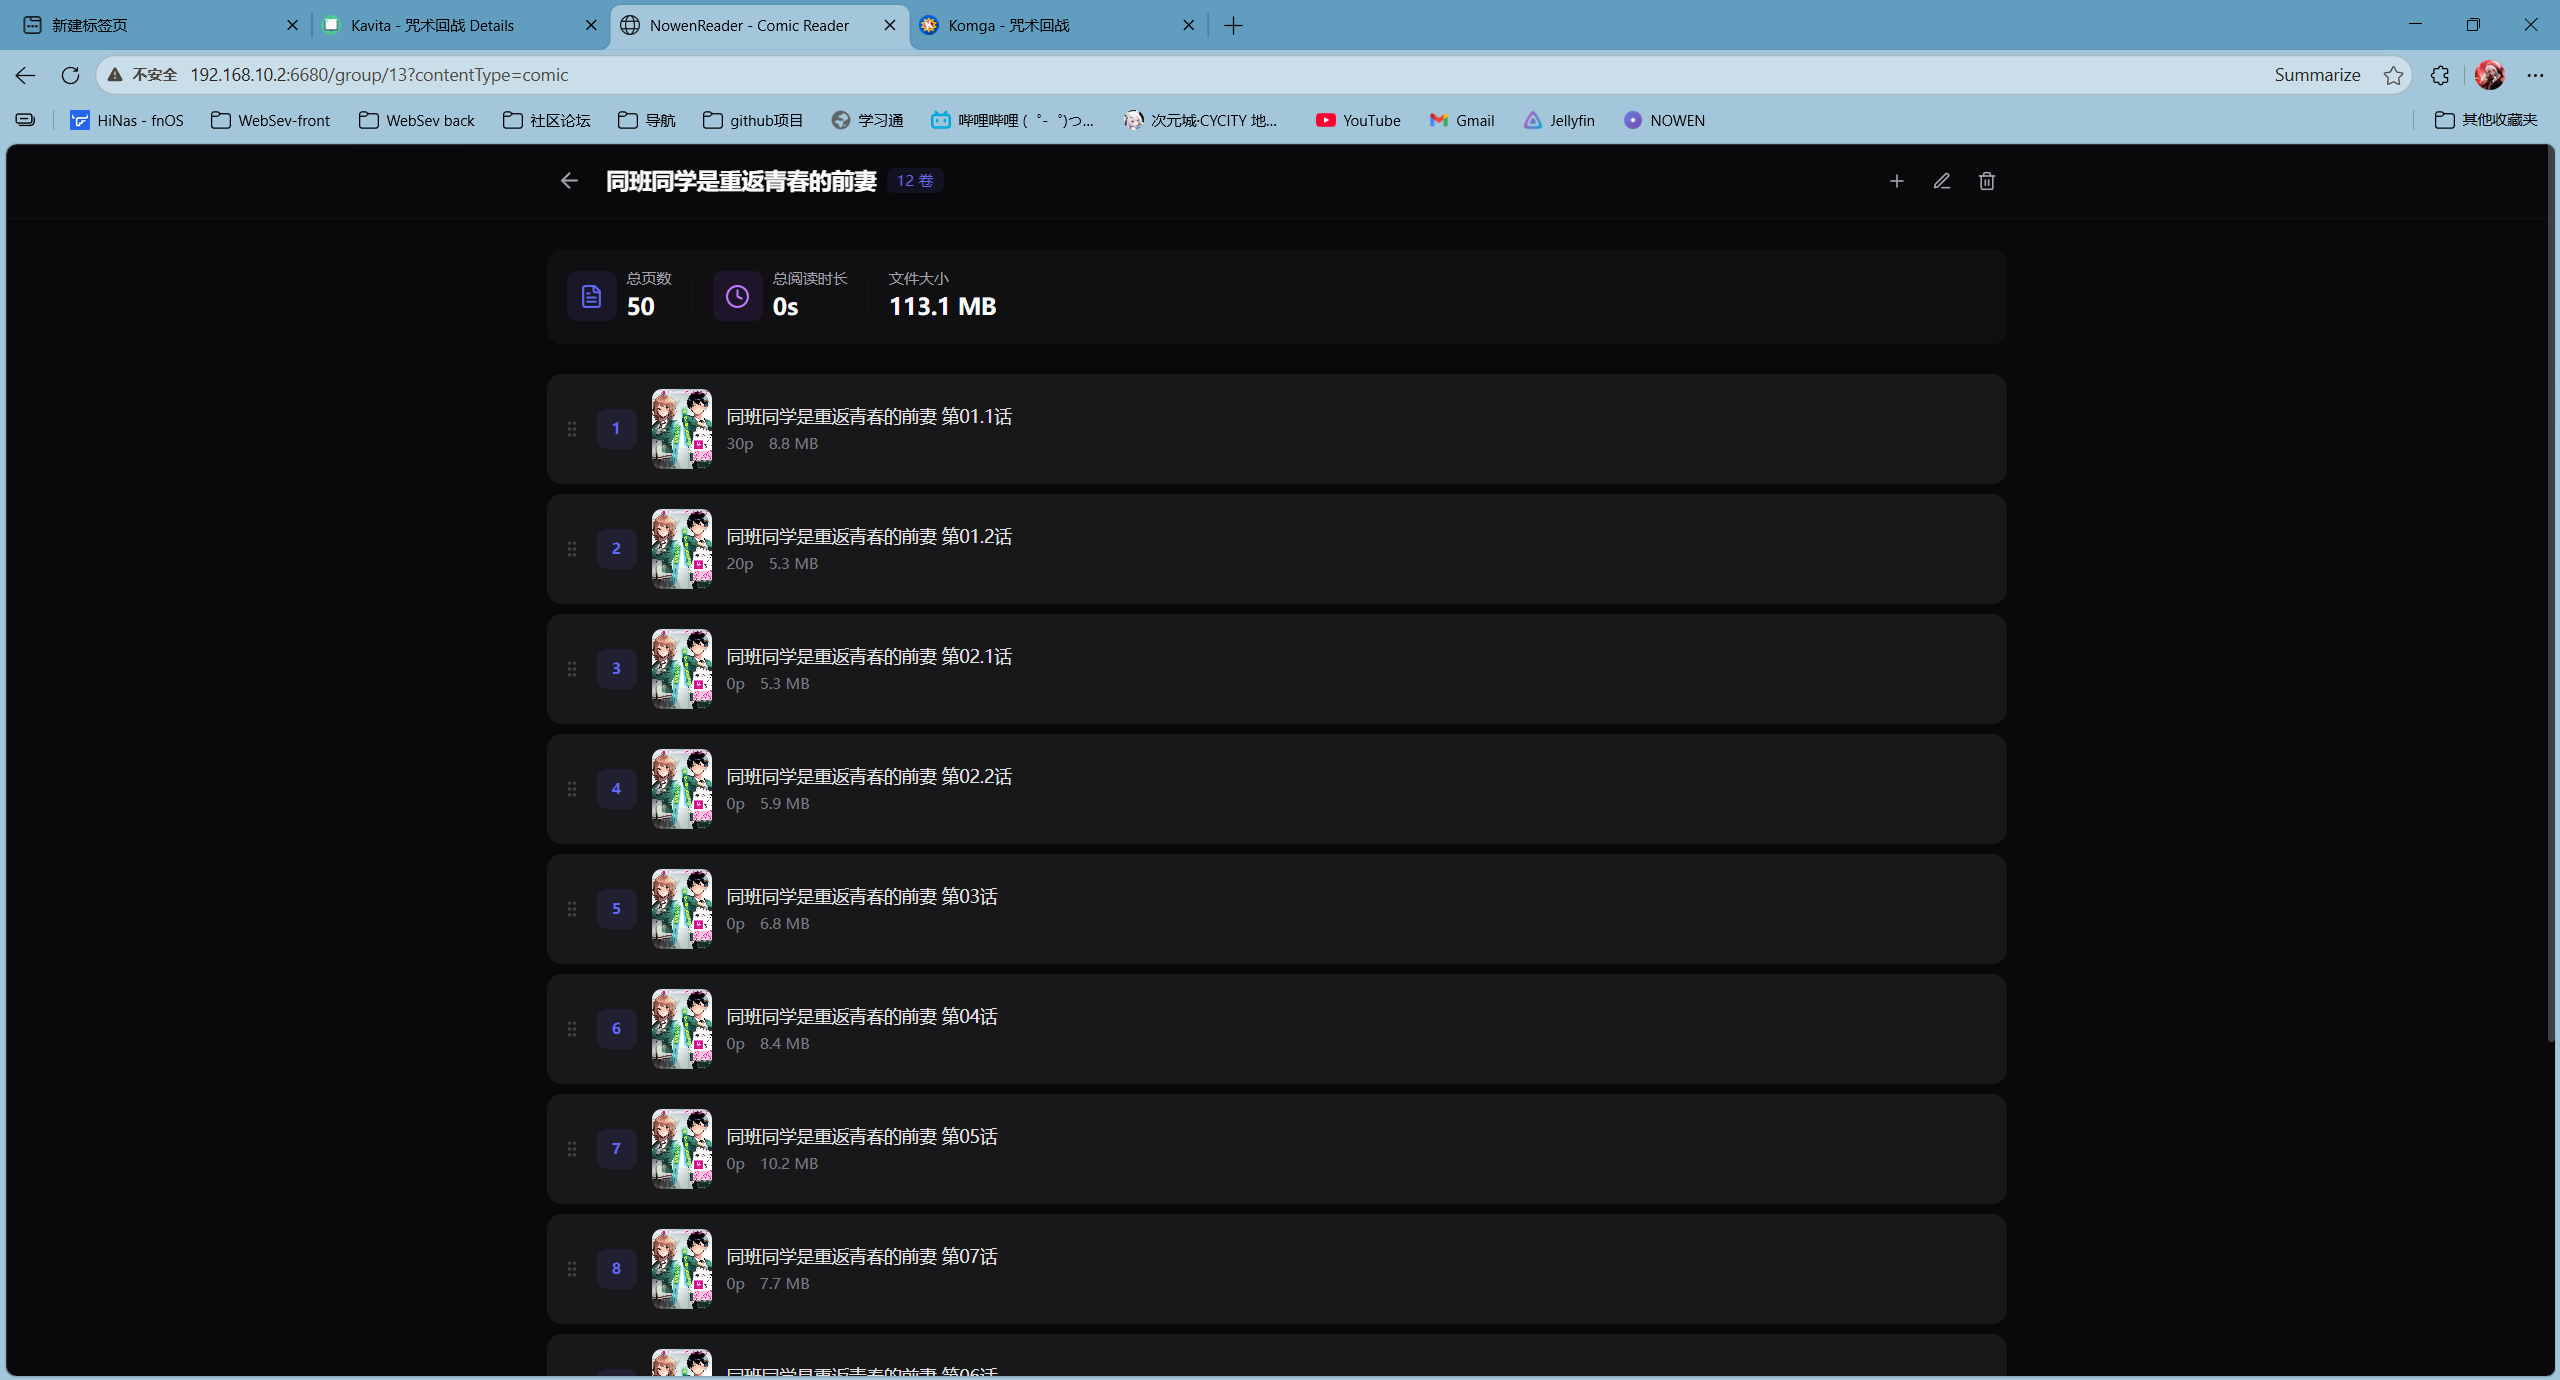This screenshot has width=2560, height=1380.
Task: Switch to the 新建标签页 tab
Action: pos(160,25)
